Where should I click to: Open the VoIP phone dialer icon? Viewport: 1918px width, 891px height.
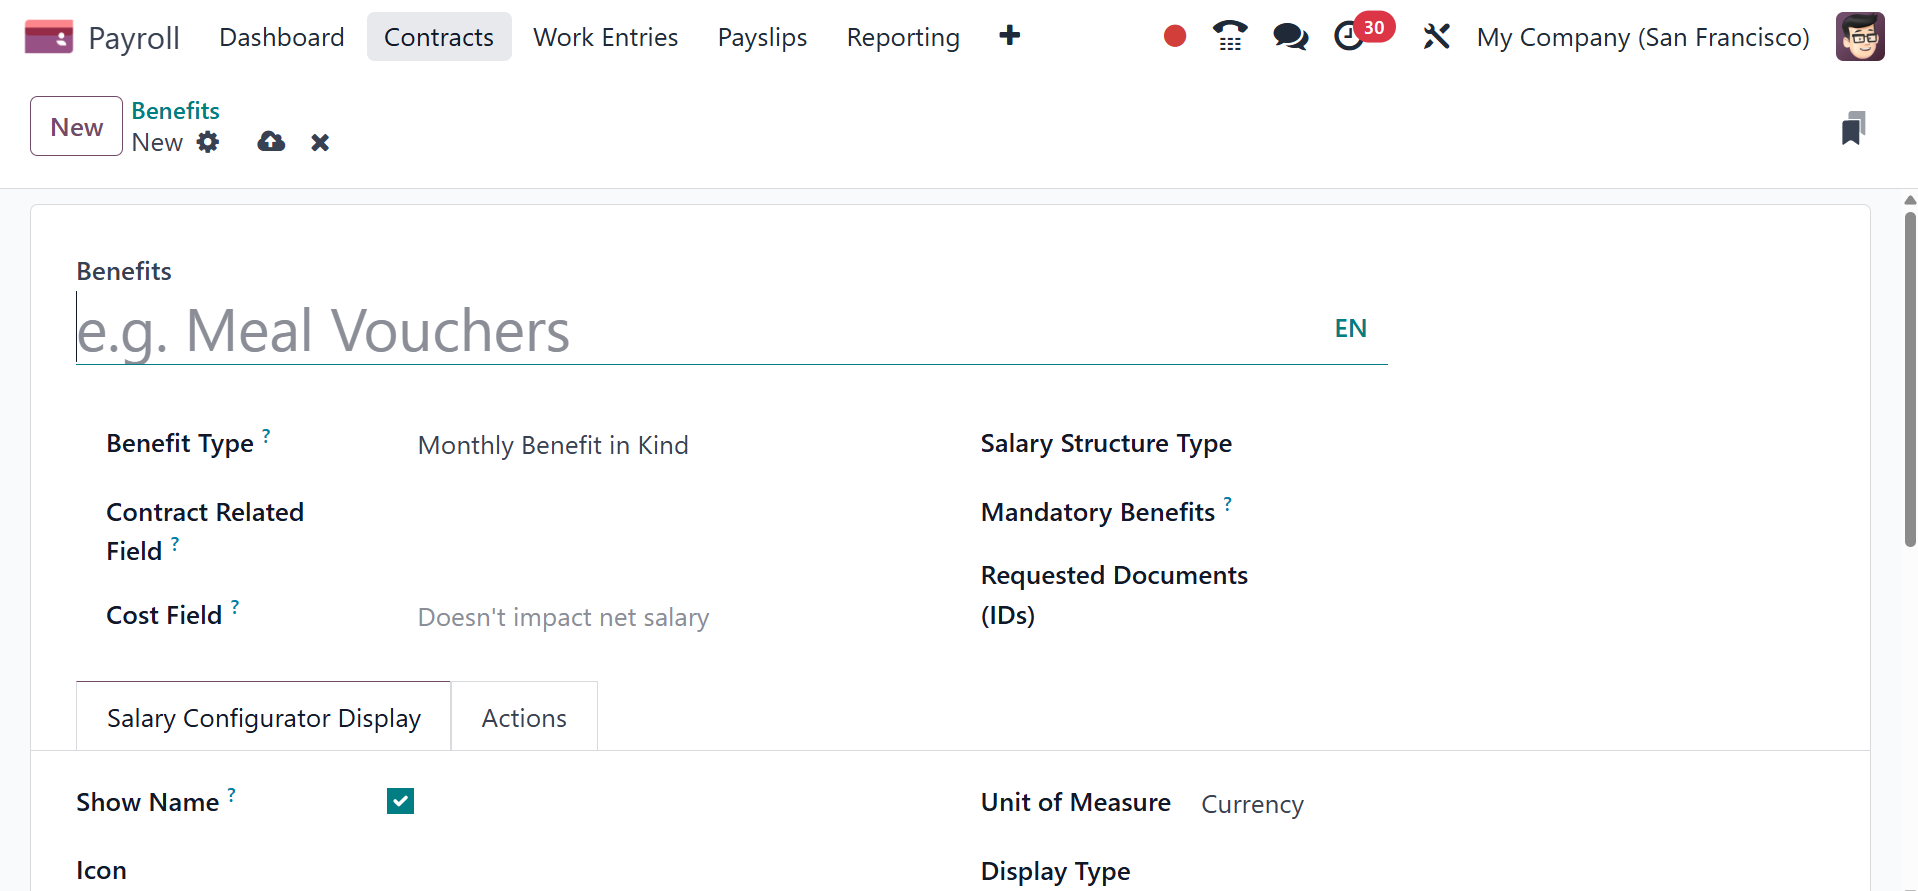[x=1230, y=37]
